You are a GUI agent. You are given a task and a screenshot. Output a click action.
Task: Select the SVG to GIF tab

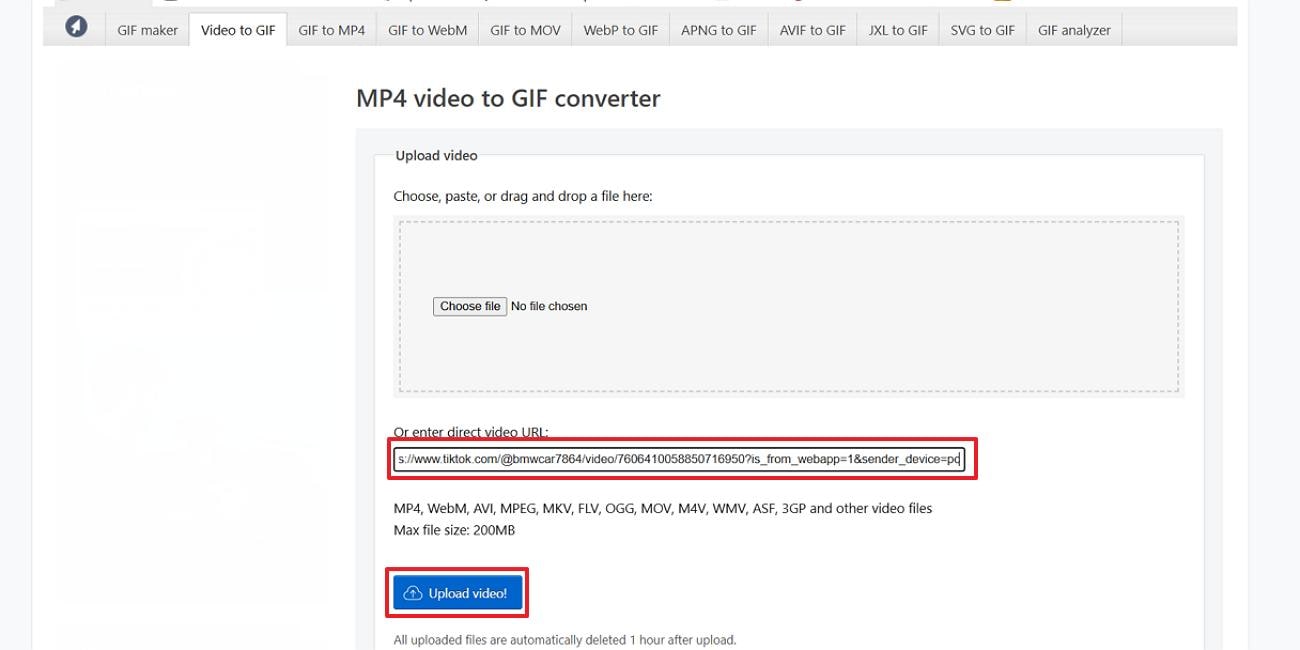coord(981,30)
